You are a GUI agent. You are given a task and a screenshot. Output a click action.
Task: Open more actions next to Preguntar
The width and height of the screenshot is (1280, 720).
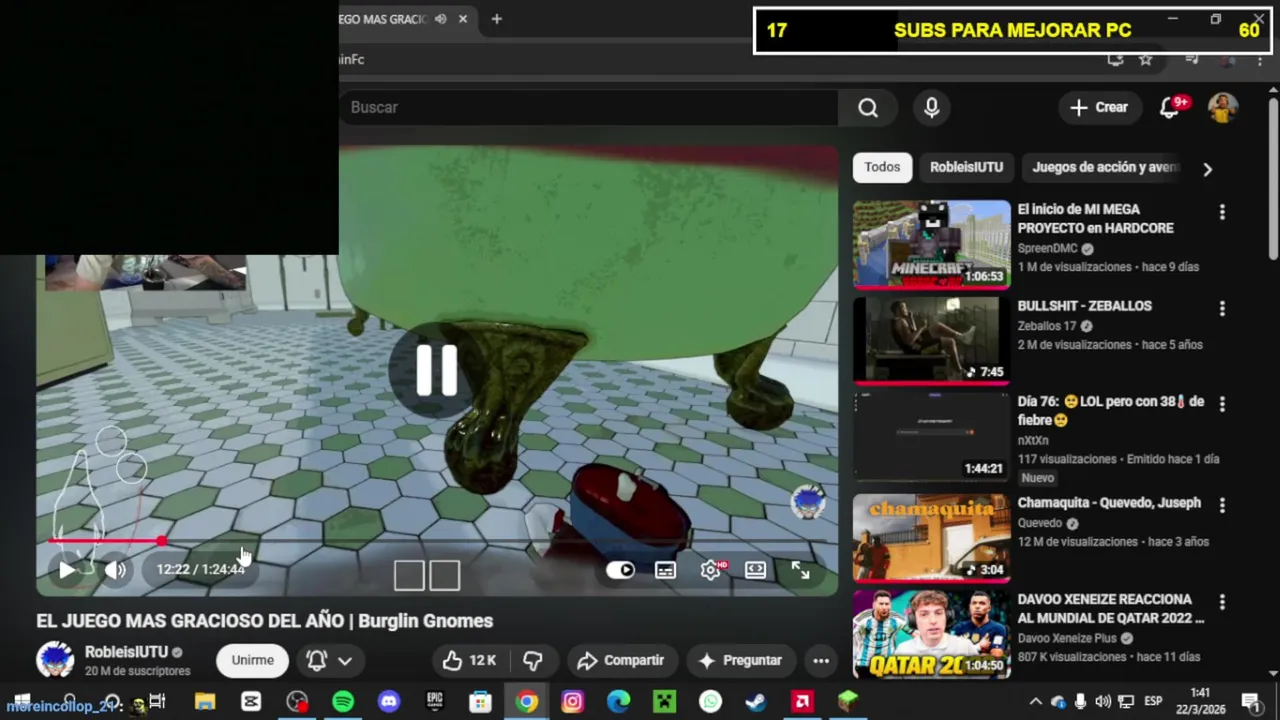pos(821,660)
